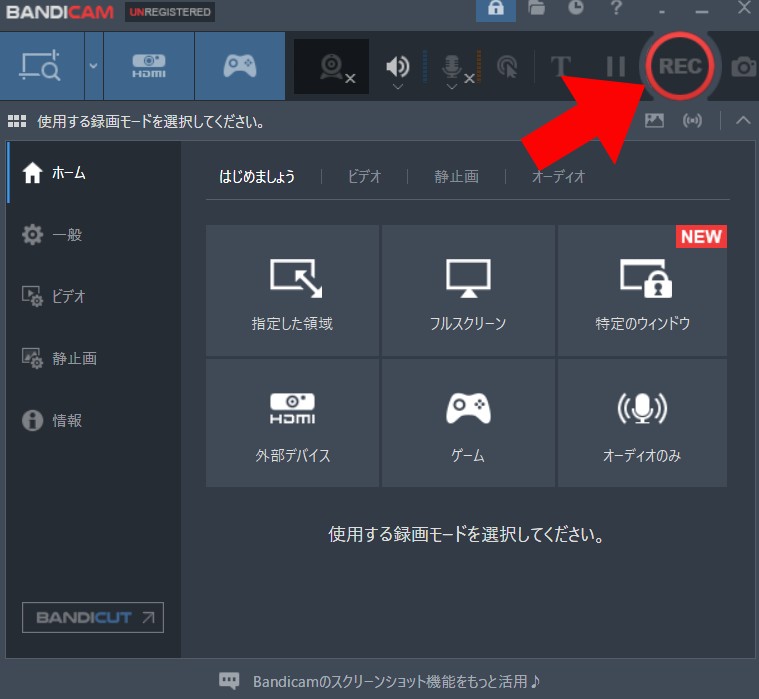Choose the 特定のウィンドウ recording tile
759x699 pixels.
tap(642, 290)
